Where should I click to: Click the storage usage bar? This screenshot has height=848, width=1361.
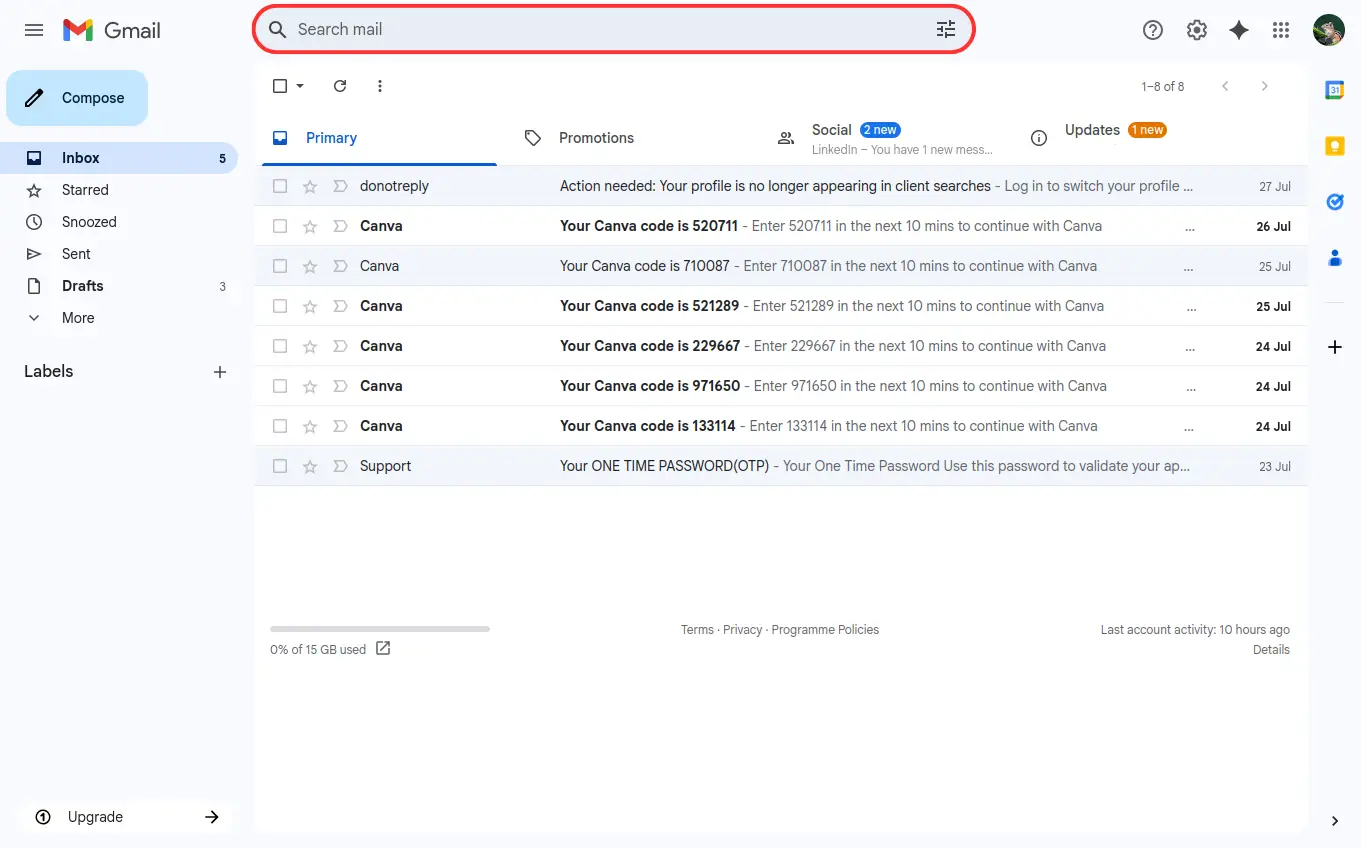pos(380,629)
